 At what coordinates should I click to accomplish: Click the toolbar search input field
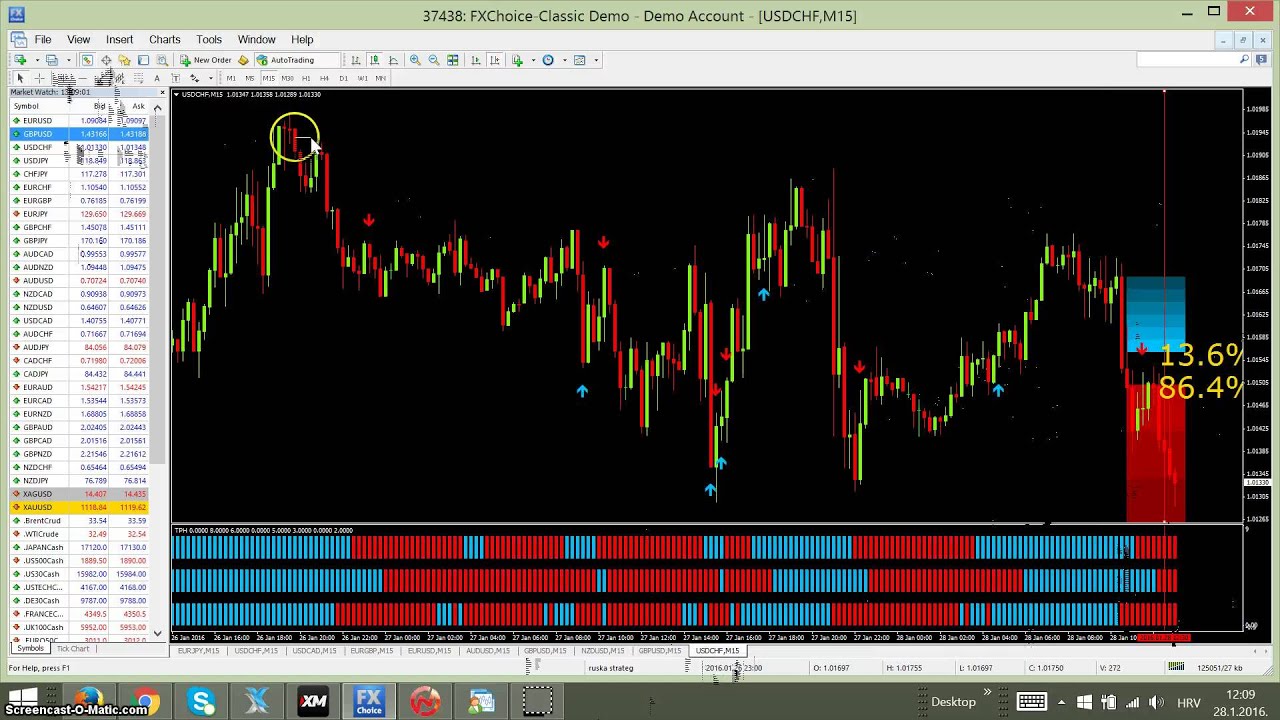pyautogui.click(x=1188, y=60)
